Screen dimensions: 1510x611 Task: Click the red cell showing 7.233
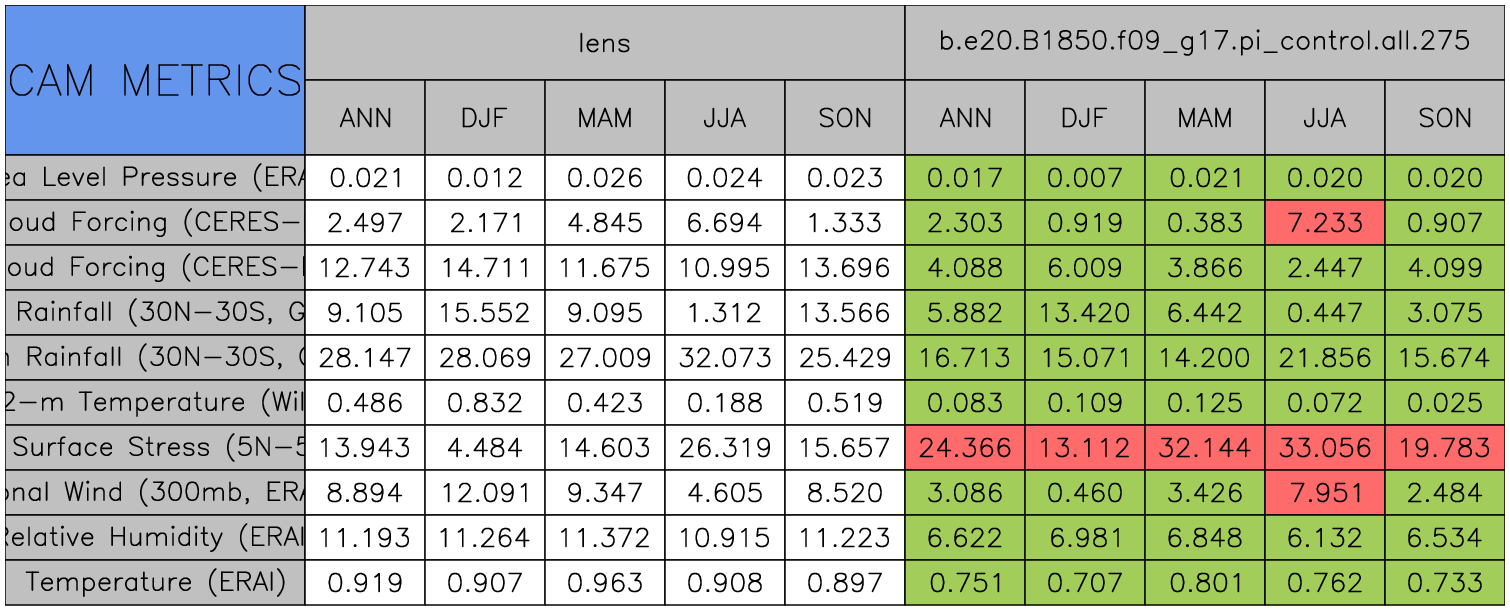(x=1325, y=223)
